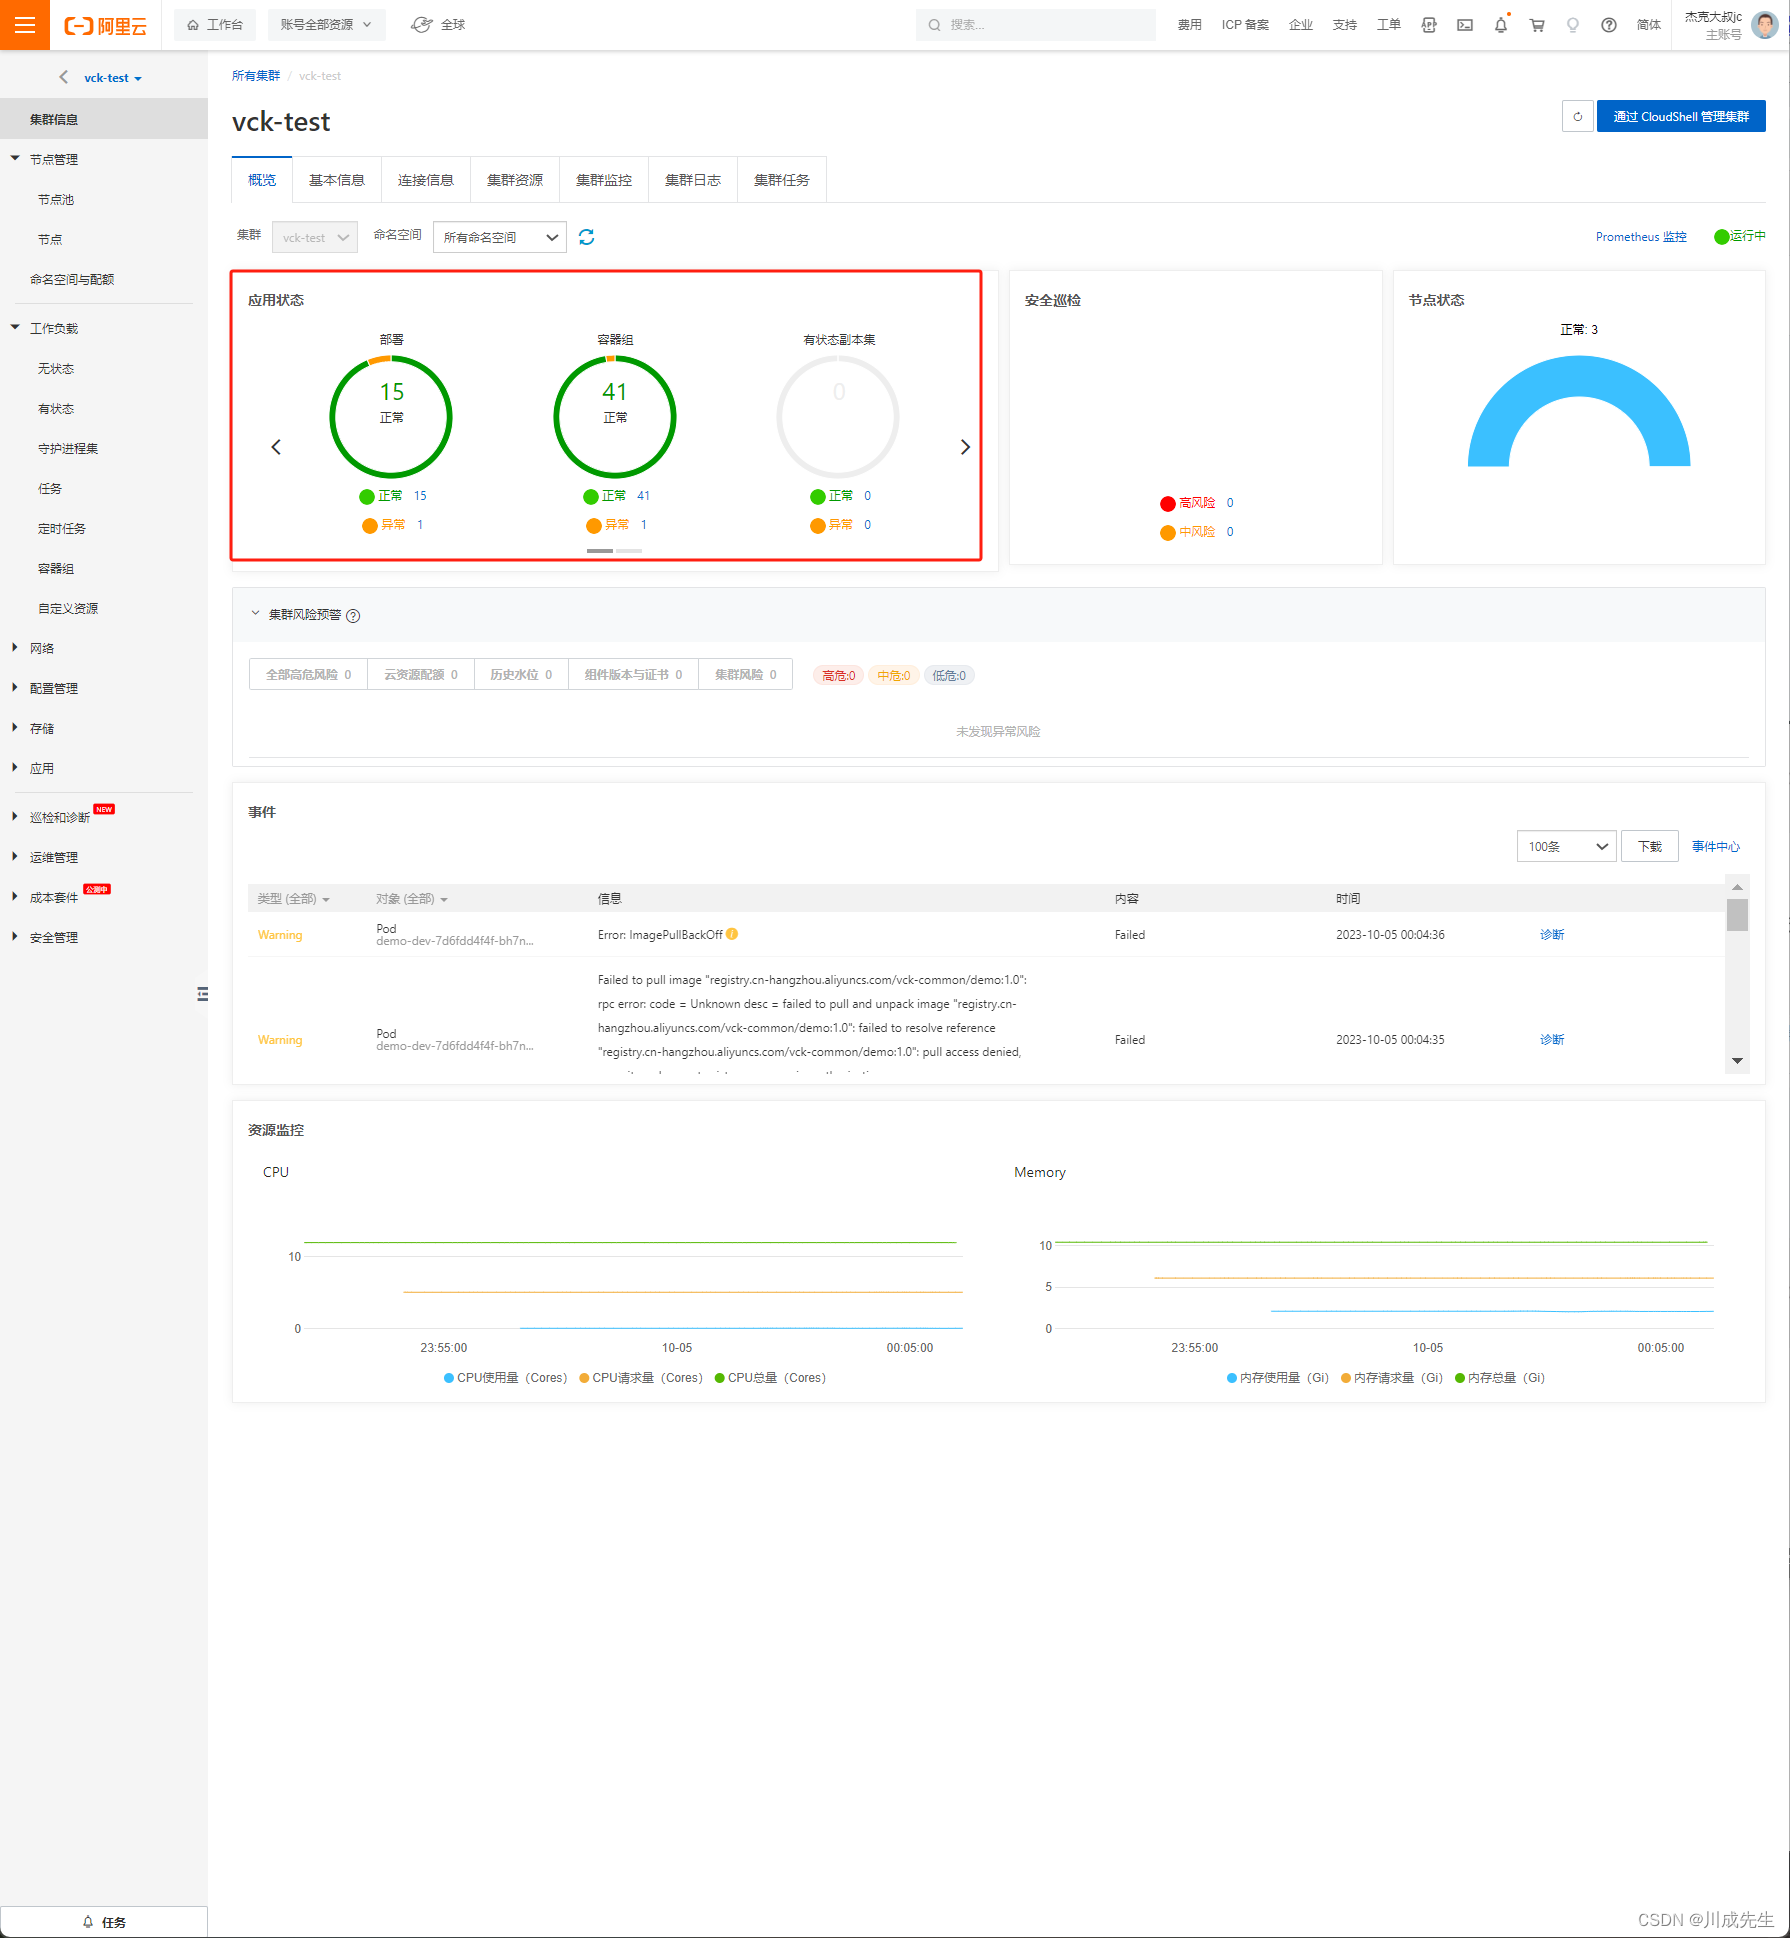
Task: Click the Aliyun logo
Action: point(105,26)
